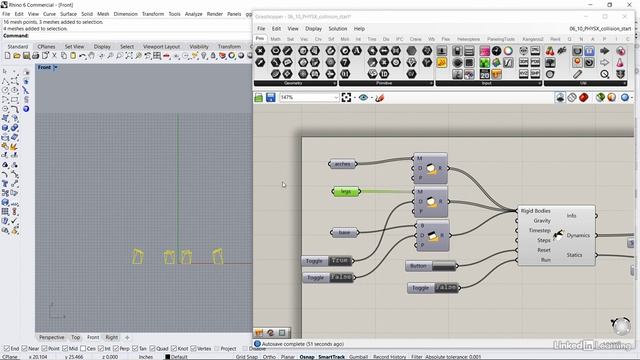Toggle Perp osnap checkbox
Image resolution: width=640 pixels, height=360 pixels.
click(116, 349)
